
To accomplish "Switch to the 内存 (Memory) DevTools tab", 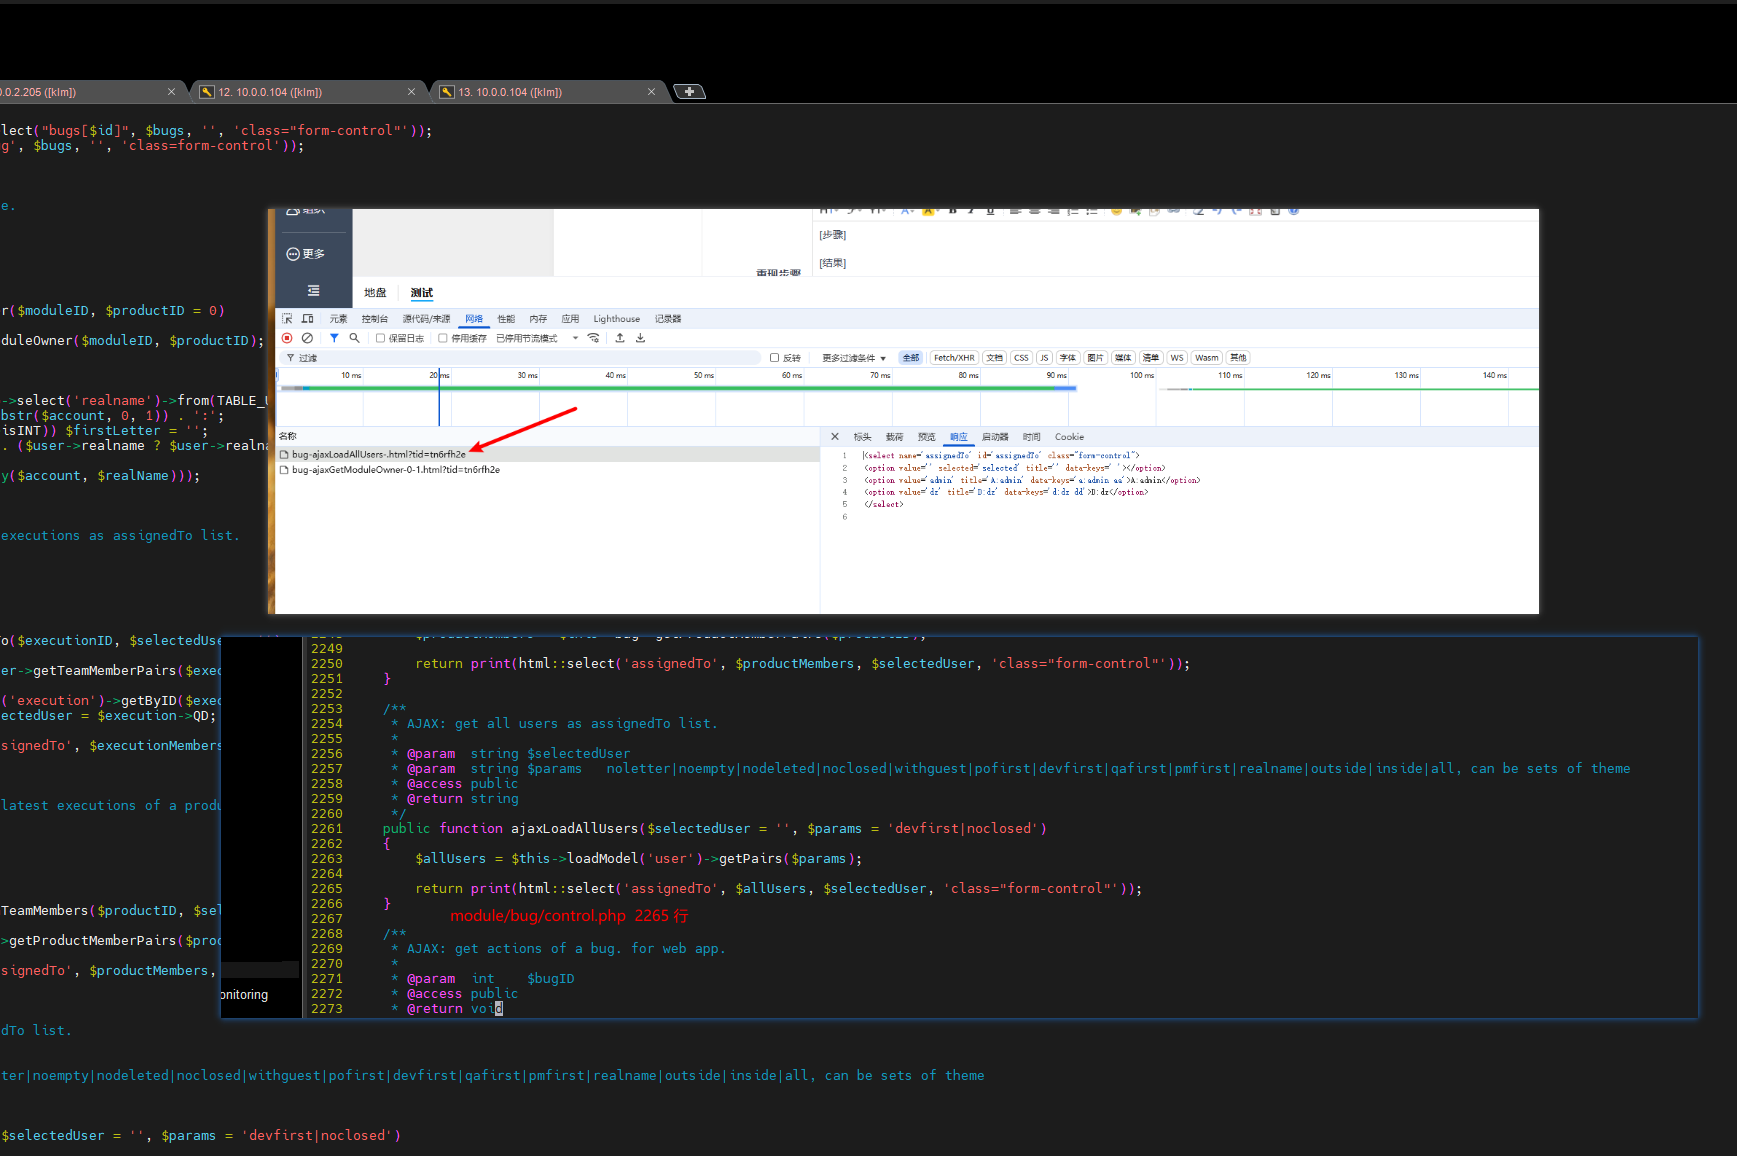I will (x=538, y=319).
